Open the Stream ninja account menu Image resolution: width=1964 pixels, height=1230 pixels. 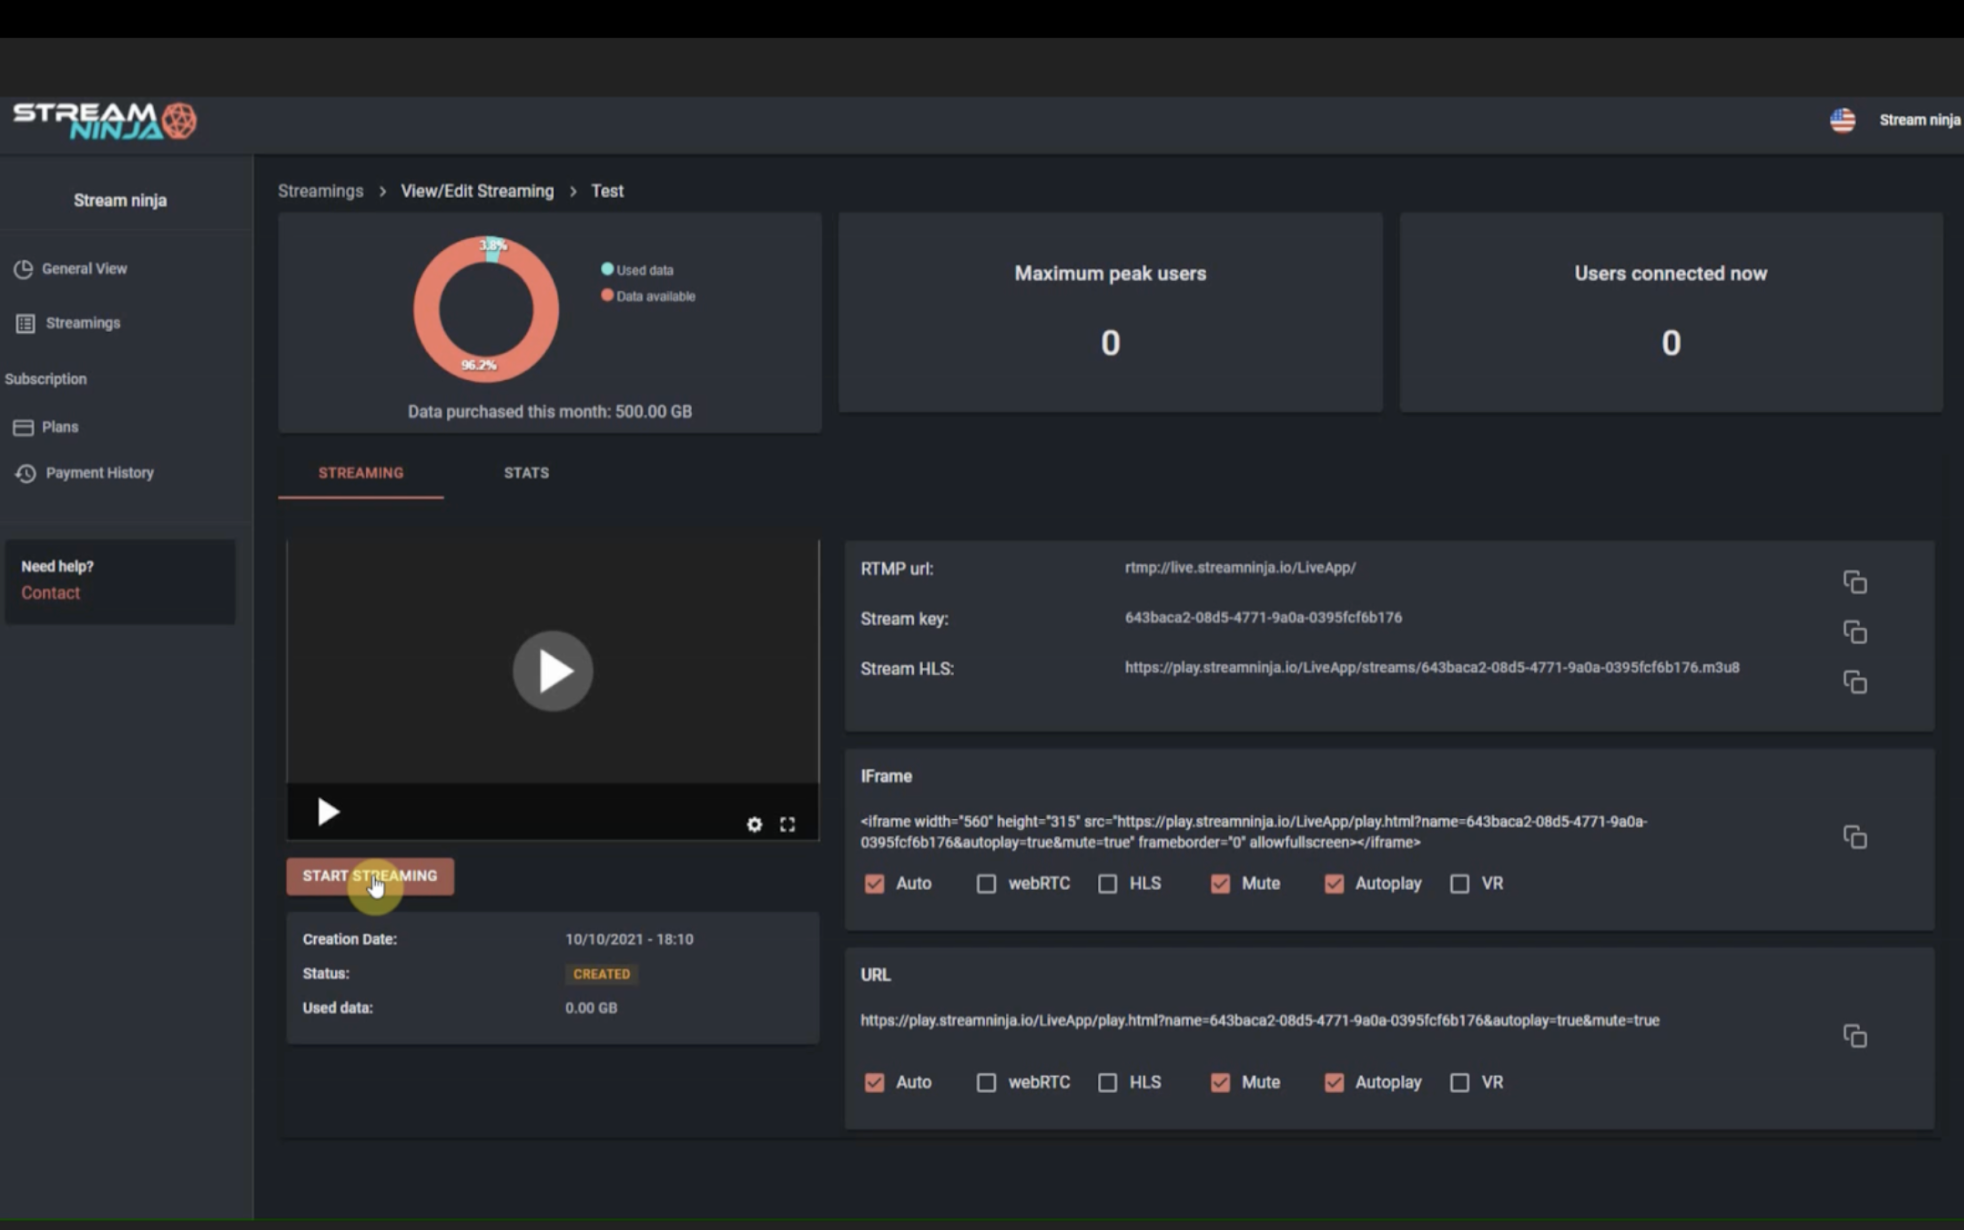click(1919, 120)
